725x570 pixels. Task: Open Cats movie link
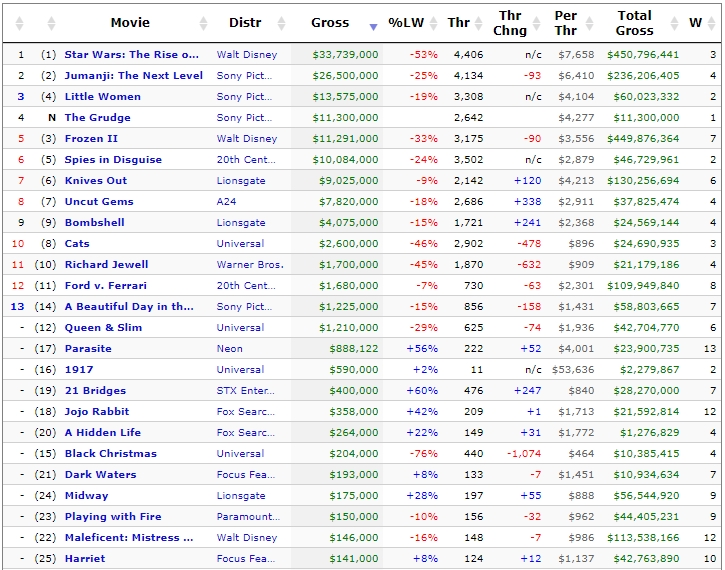point(77,244)
